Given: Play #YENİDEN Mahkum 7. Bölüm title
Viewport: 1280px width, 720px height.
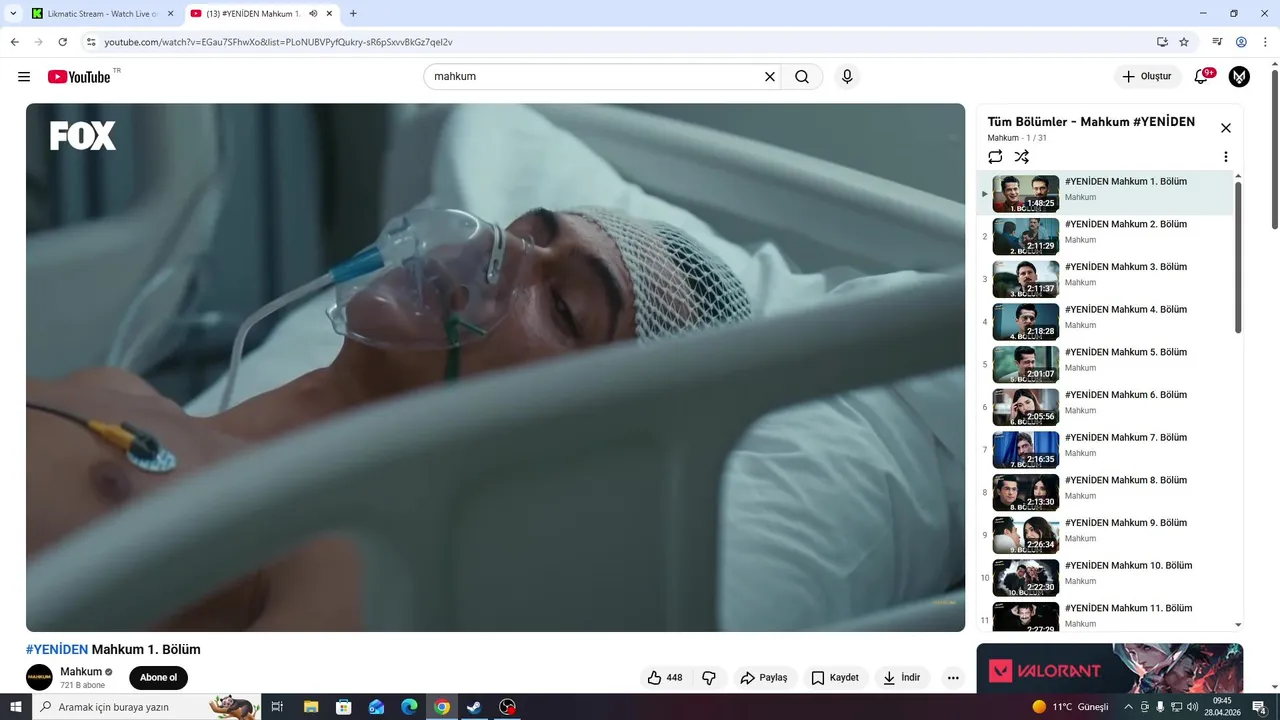Looking at the screenshot, I should point(1126,438).
